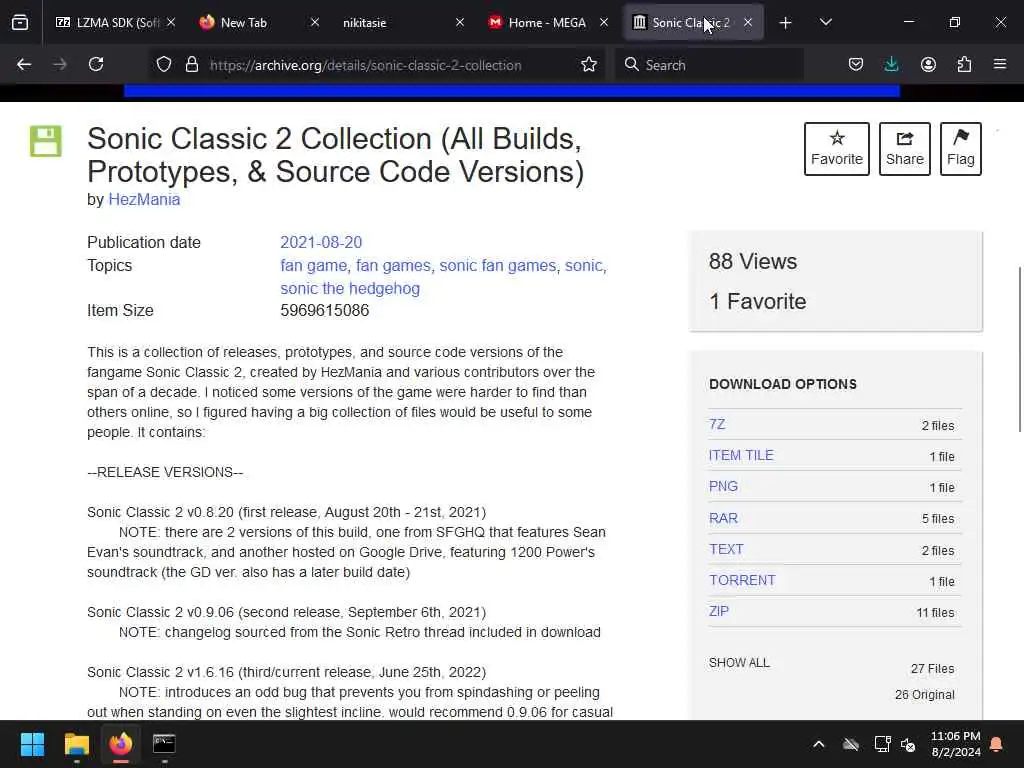List all tabs with the dropdown arrow
The image size is (1024, 768).
[825, 23]
